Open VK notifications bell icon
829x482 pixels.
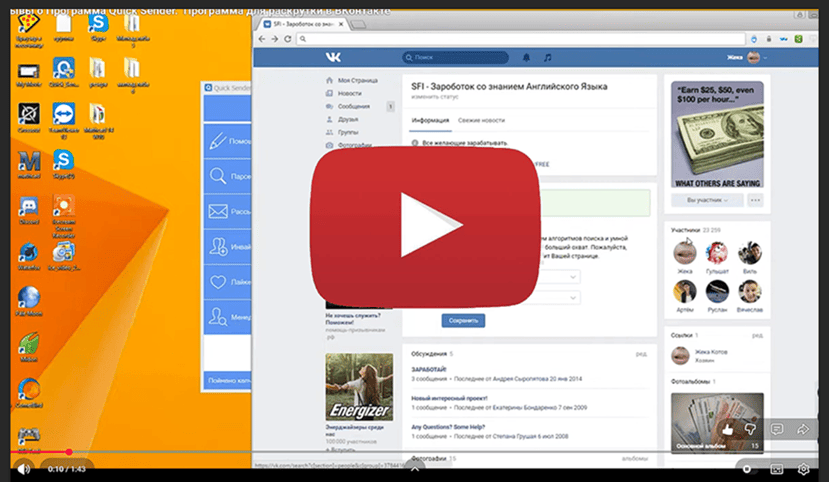(526, 57)
